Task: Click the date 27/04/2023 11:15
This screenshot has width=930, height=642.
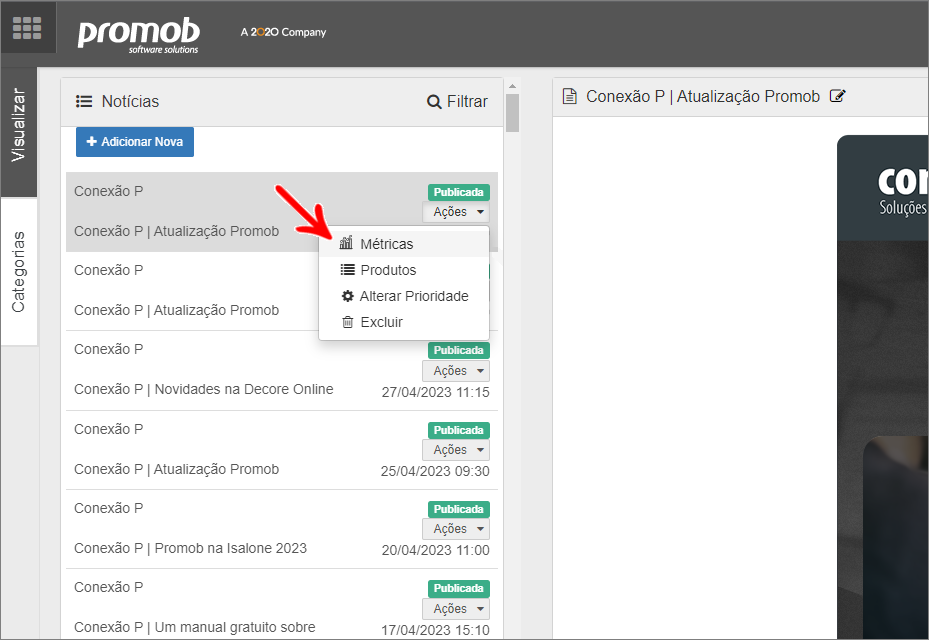Action: [435, 392]
